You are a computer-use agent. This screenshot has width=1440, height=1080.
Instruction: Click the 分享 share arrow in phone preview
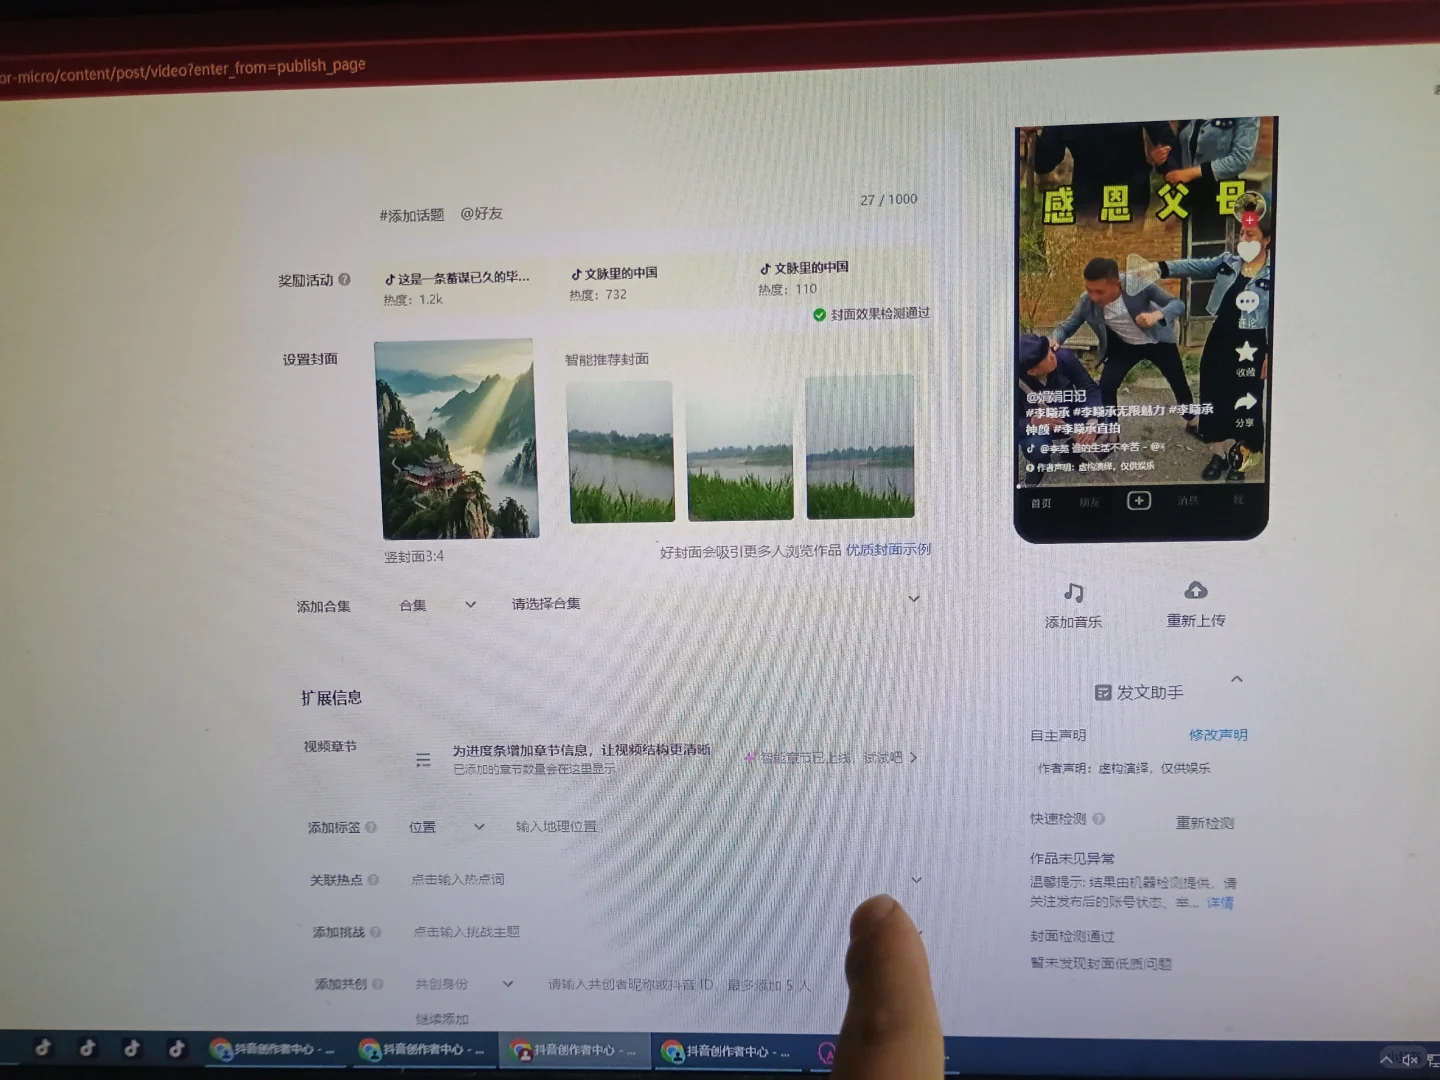point(1243,400)
